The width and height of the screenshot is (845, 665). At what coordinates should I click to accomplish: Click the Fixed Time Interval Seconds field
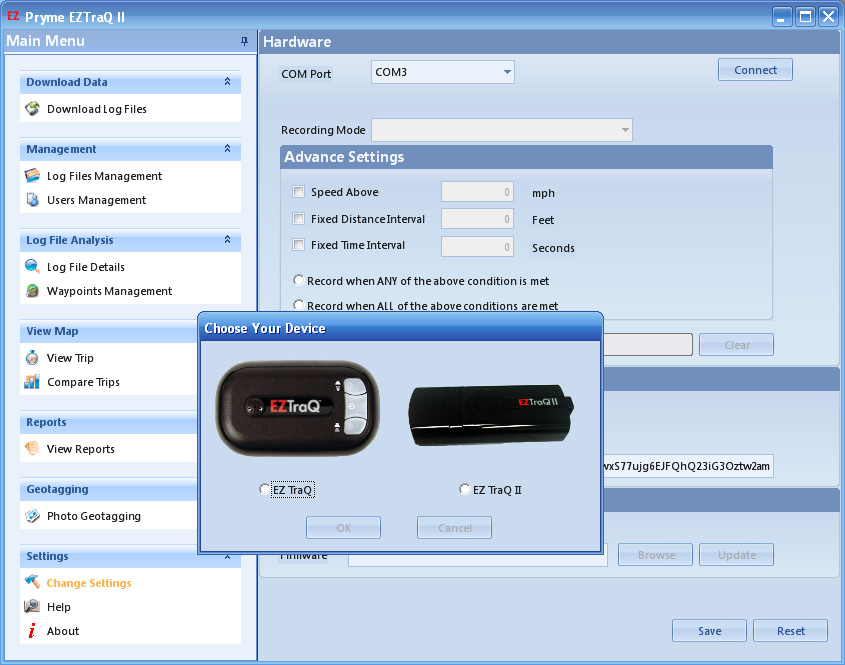[477, 246]
